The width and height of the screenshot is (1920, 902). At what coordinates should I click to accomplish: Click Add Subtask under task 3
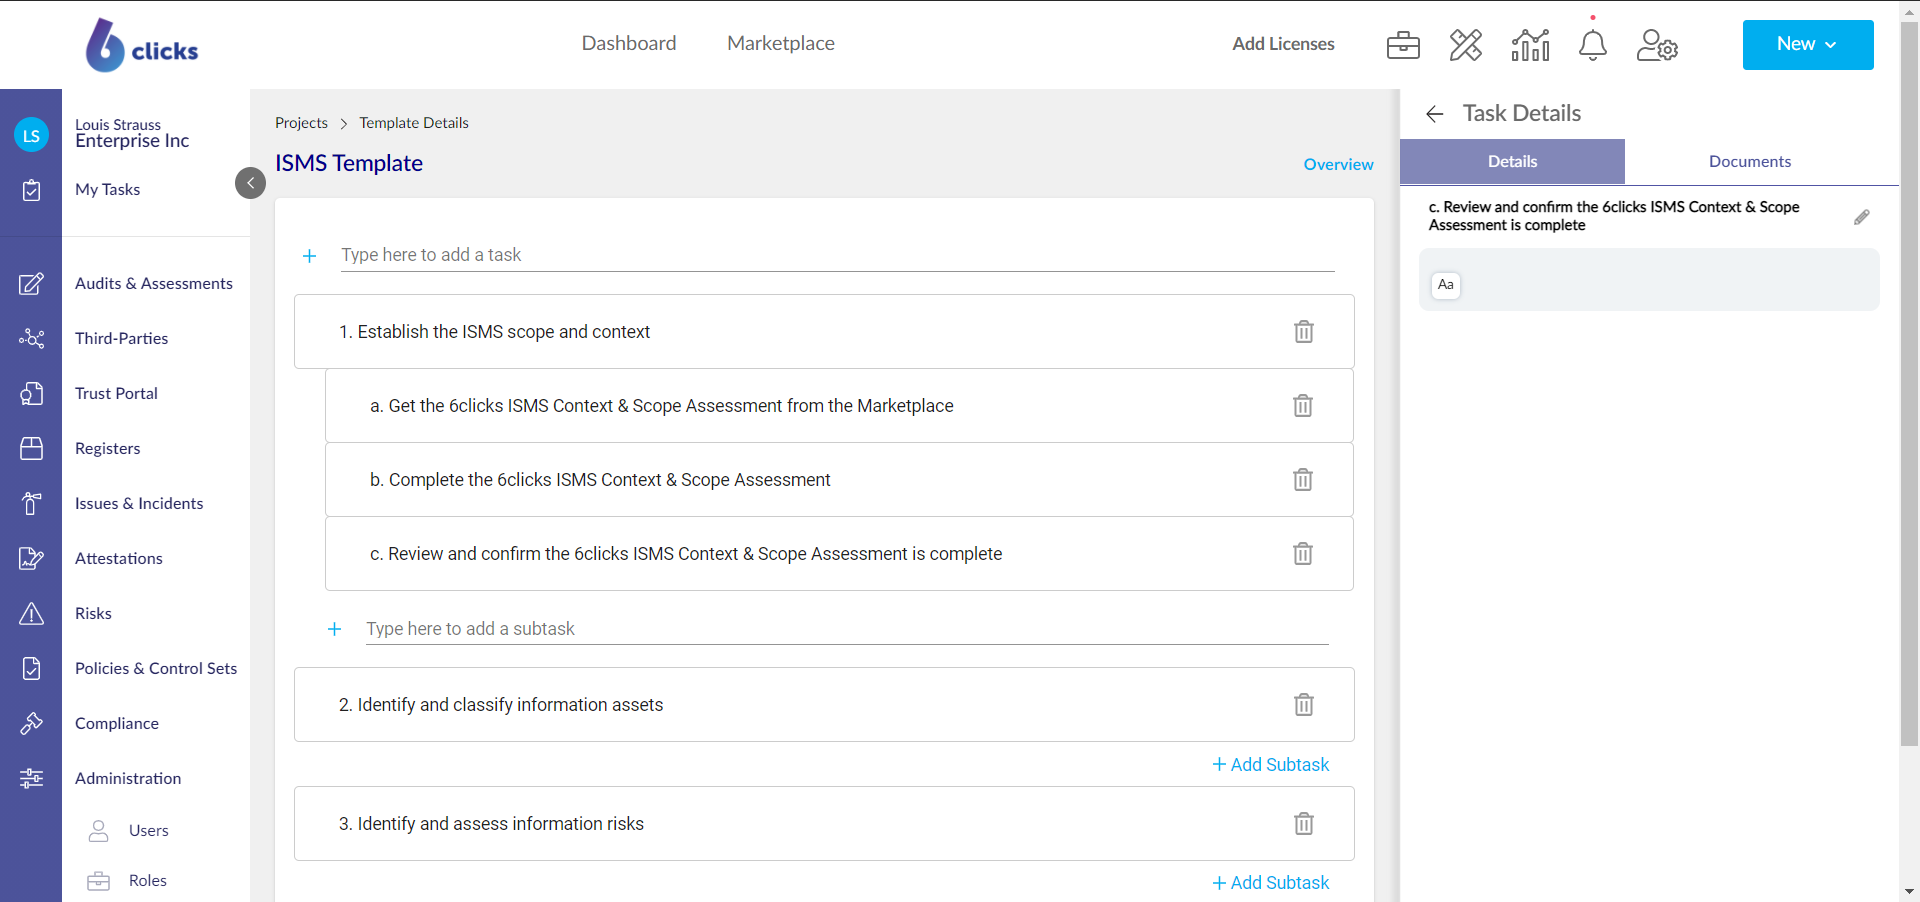(1271, 883)
